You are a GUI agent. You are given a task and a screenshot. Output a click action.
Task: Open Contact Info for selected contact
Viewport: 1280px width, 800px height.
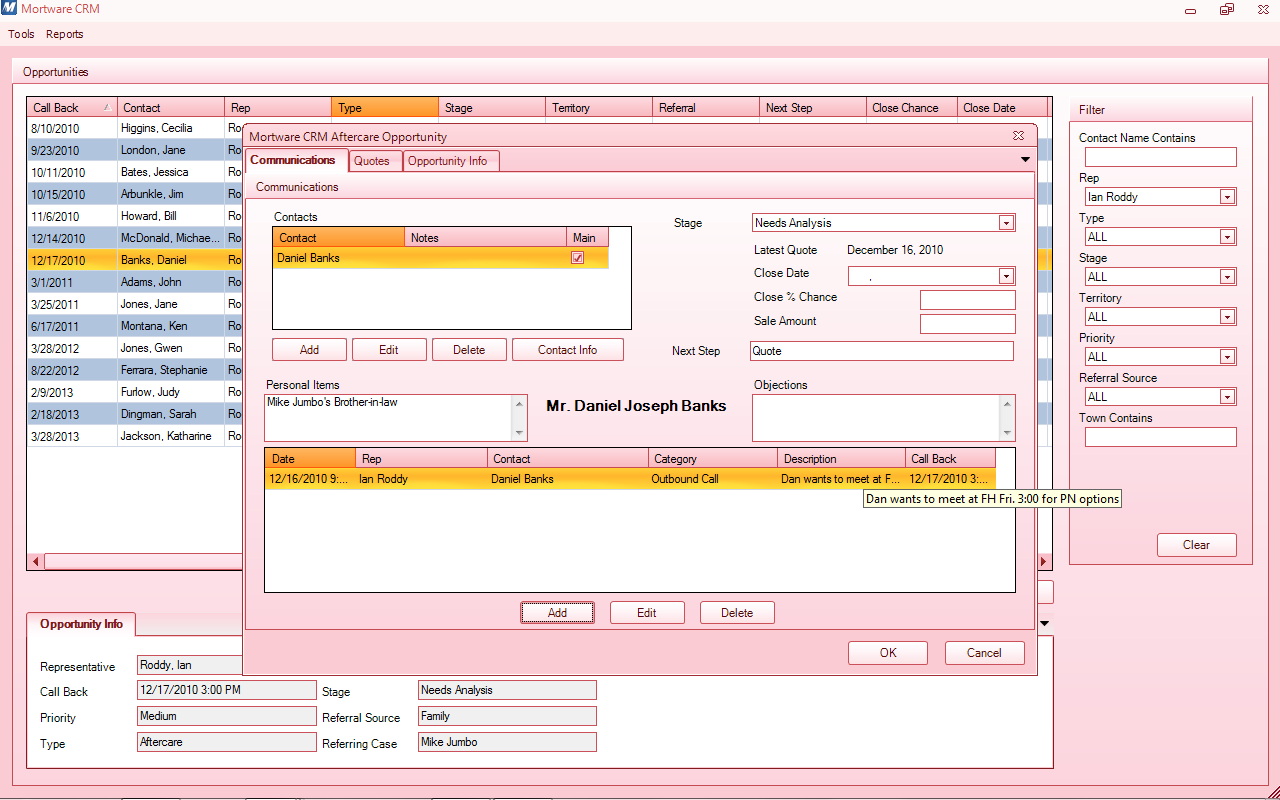click(x=568, y=350)
